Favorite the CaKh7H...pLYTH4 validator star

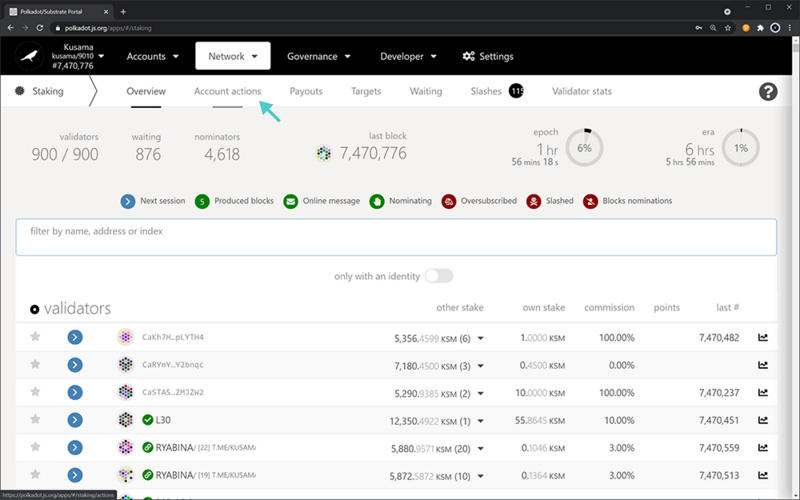[x=35, y=337]
